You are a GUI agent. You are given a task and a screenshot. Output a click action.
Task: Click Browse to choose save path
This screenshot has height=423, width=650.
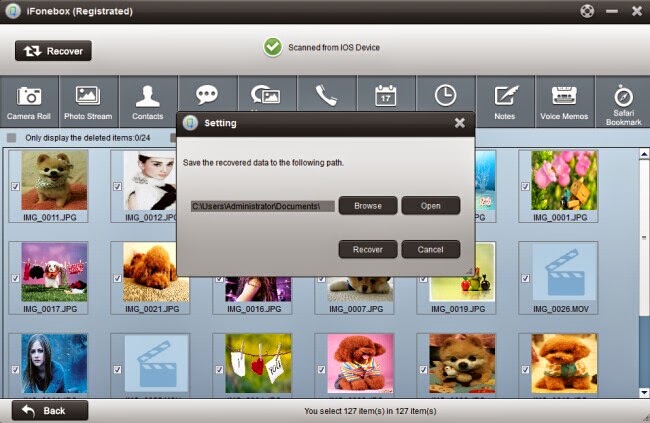[x=368, y=206]
